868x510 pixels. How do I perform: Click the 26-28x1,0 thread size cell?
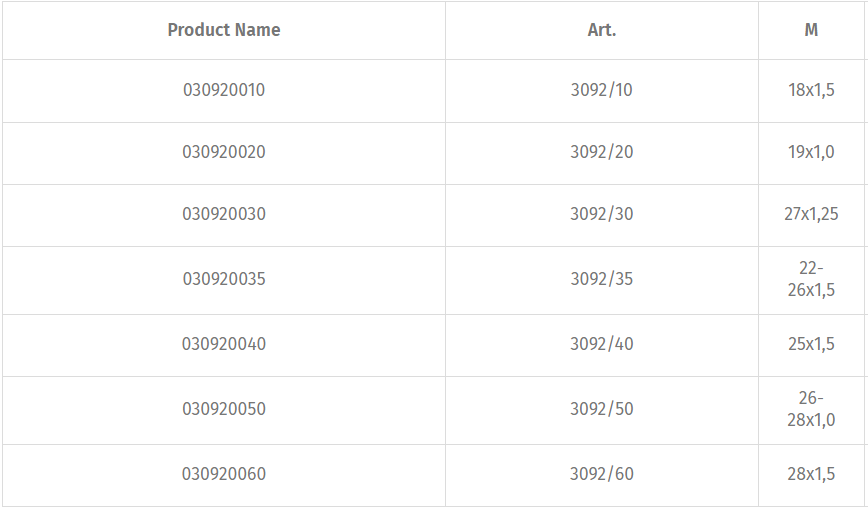pos(811,409)
